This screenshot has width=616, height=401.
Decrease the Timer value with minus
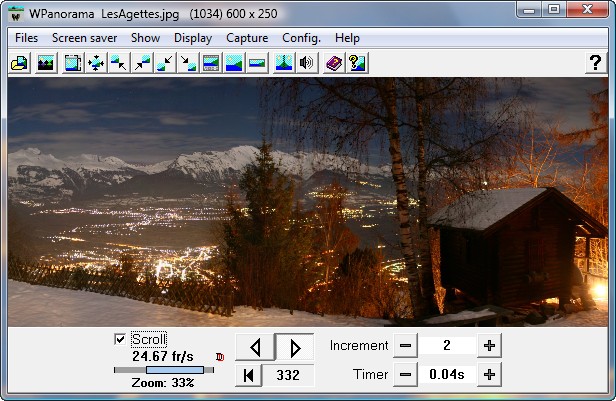click(404, 375)
